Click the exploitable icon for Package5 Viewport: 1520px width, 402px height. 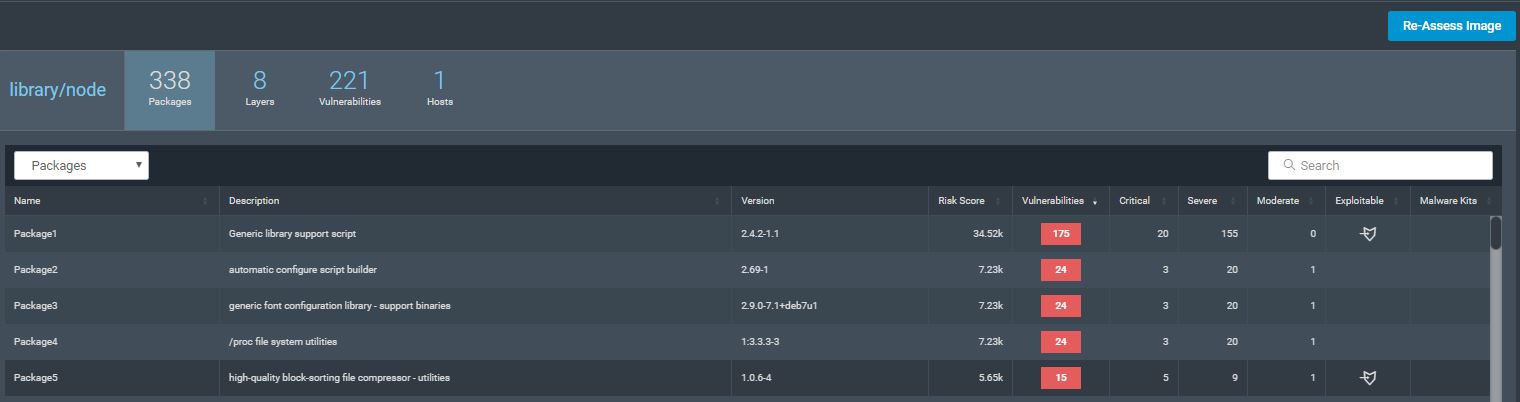point(1368,378)
